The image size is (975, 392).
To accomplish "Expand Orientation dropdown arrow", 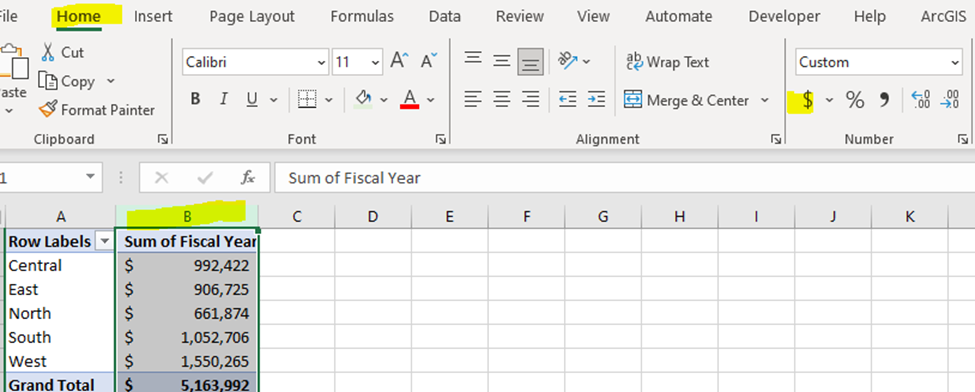I will 586,61.
